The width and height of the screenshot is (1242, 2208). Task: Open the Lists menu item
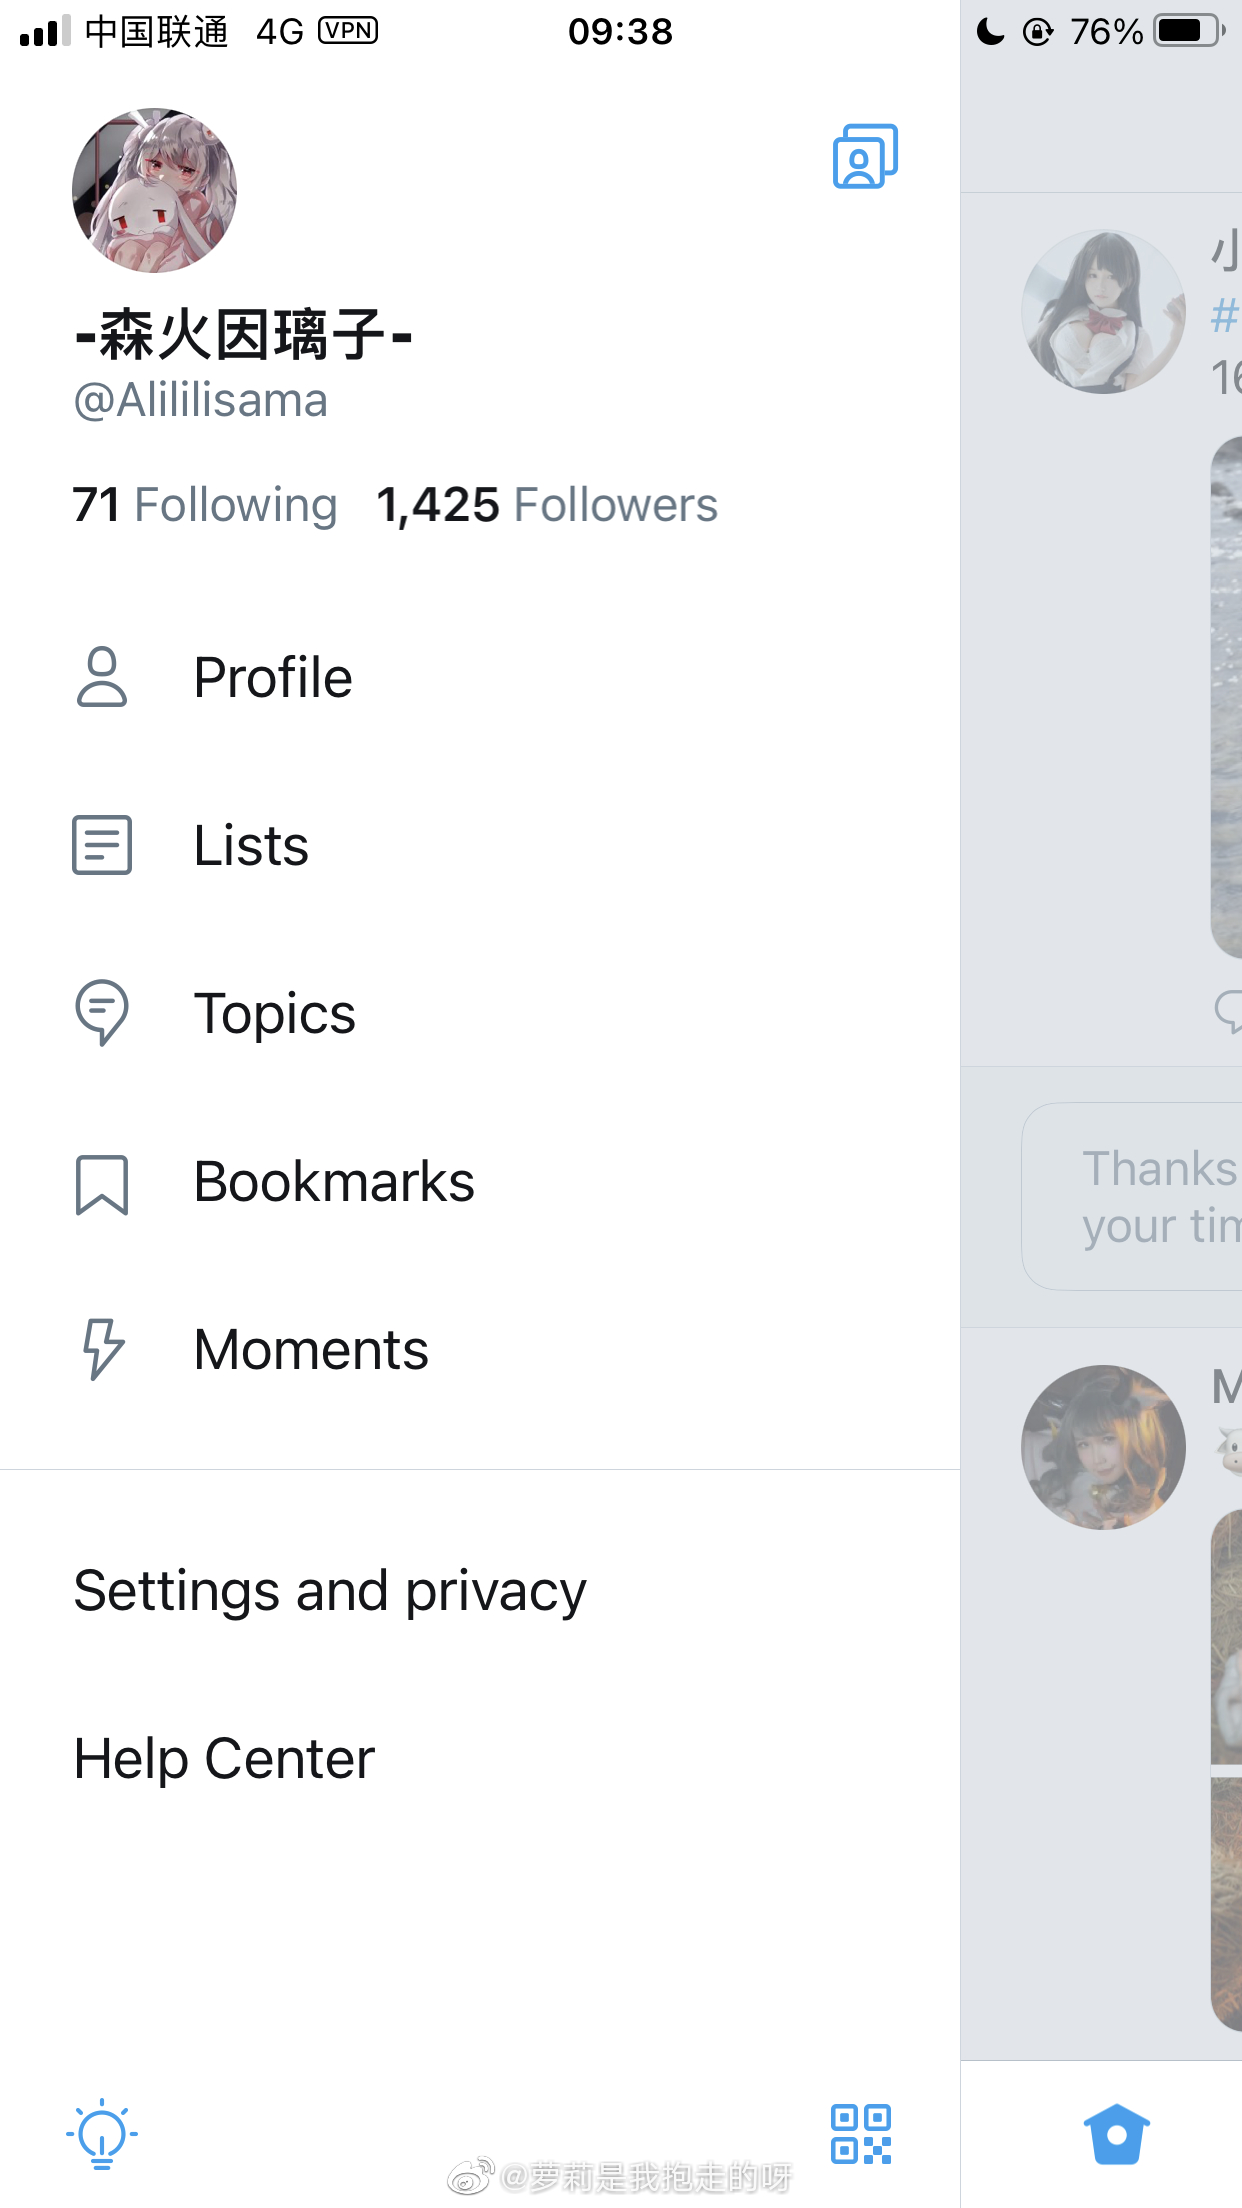pos(480,845)
